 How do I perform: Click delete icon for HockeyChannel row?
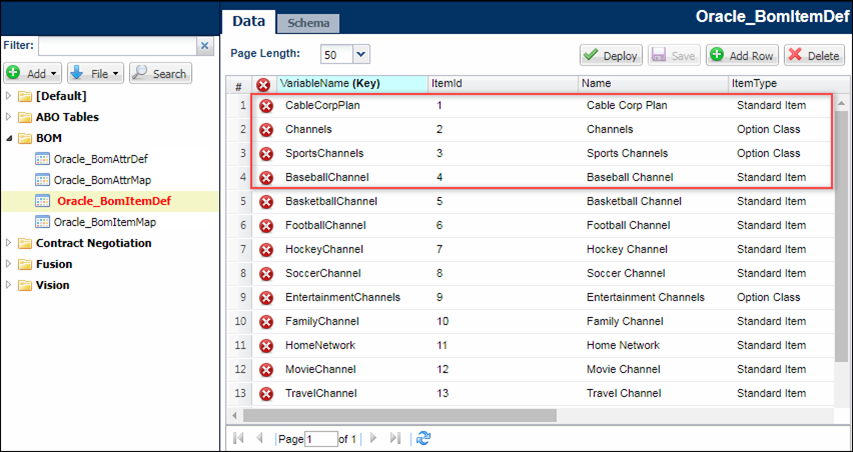[x=265, y=250]
